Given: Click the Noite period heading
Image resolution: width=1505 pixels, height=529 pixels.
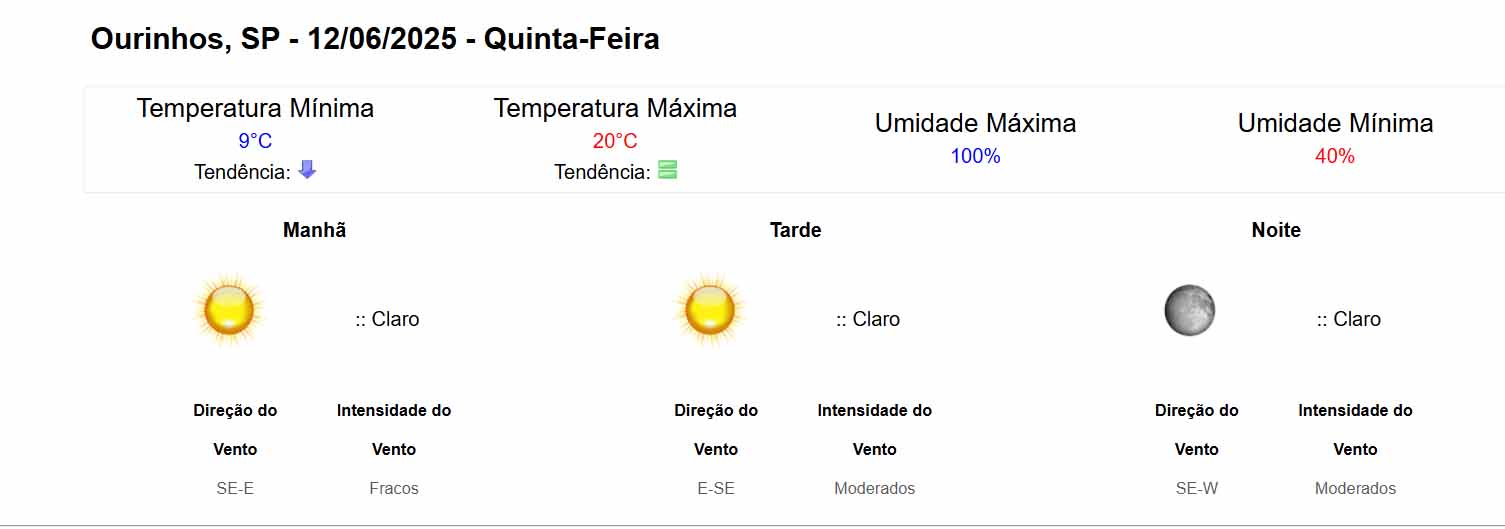Looking at the screenshot, I should coord(1276,230).
